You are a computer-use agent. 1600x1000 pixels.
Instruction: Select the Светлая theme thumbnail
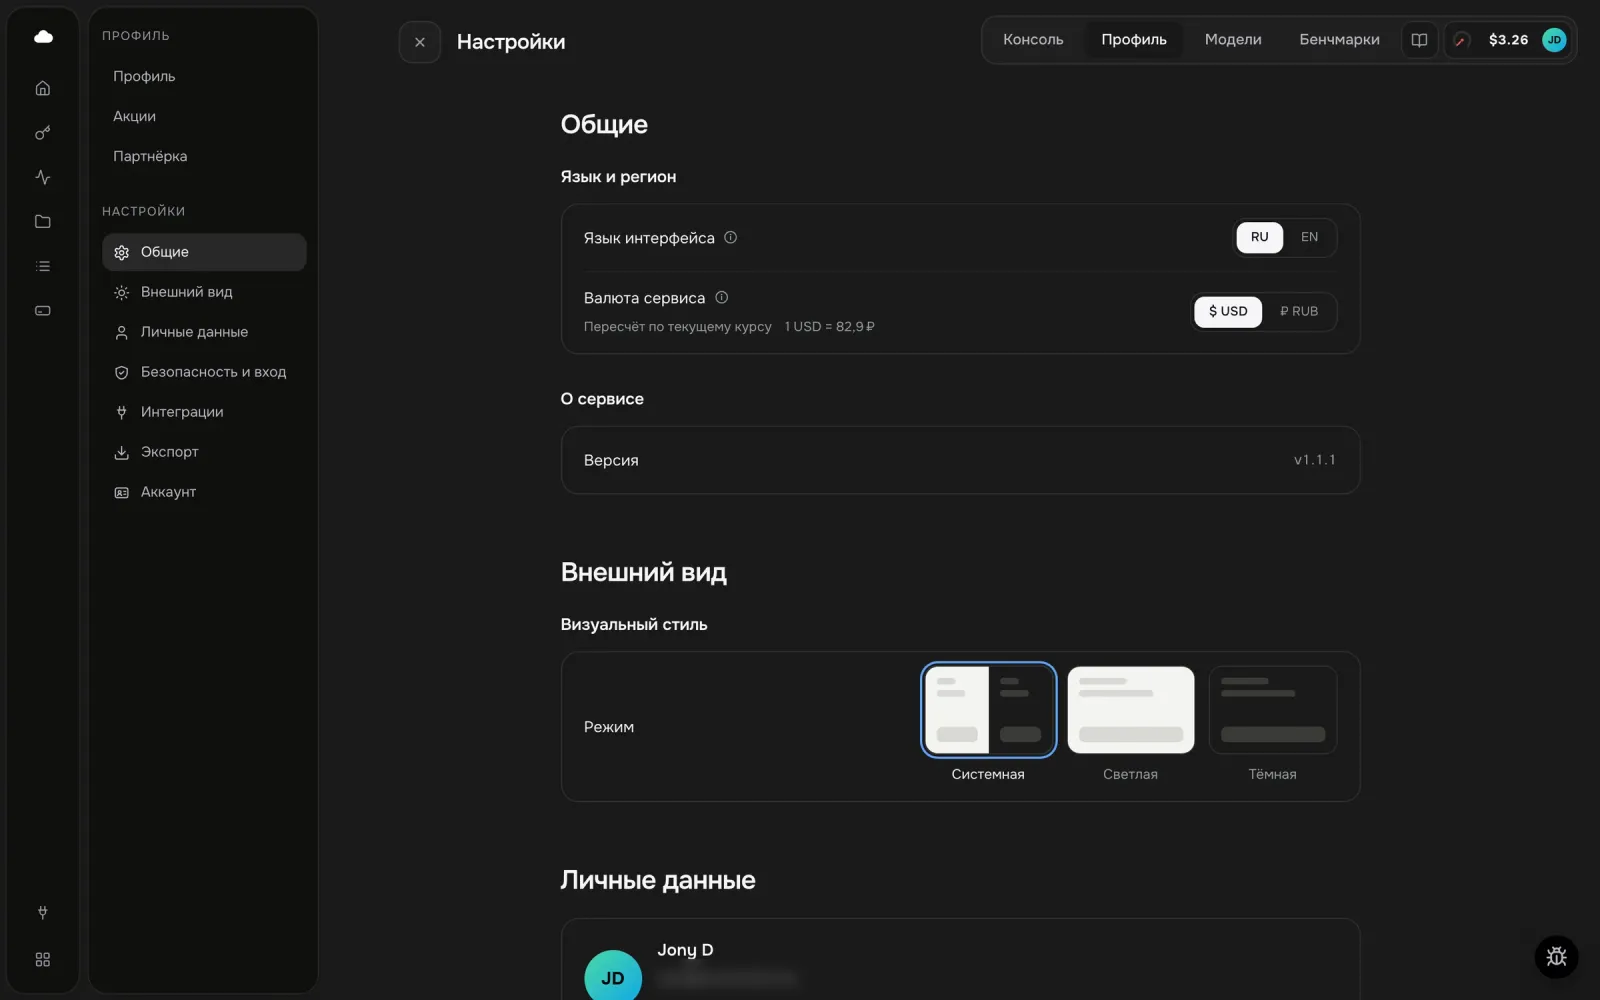click(x=1131, y=710)
